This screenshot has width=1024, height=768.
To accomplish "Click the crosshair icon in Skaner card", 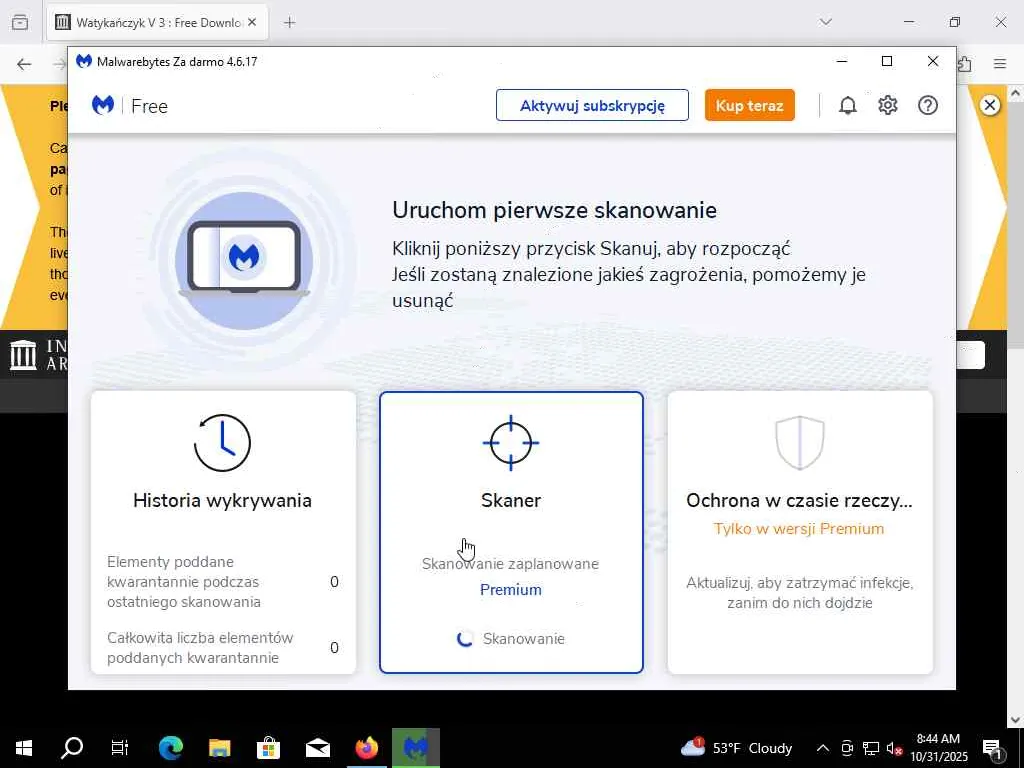I will [x=511, y=443].
